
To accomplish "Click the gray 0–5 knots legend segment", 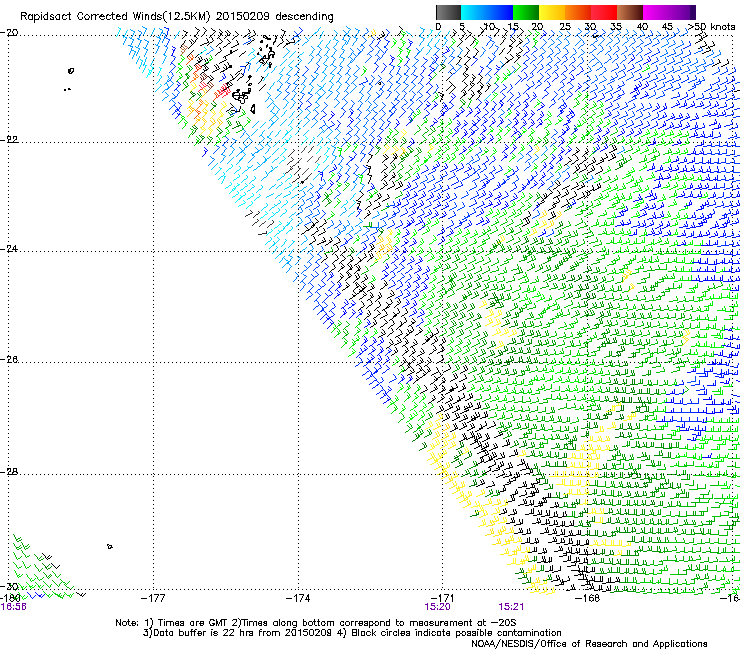I will click(448, 12).
